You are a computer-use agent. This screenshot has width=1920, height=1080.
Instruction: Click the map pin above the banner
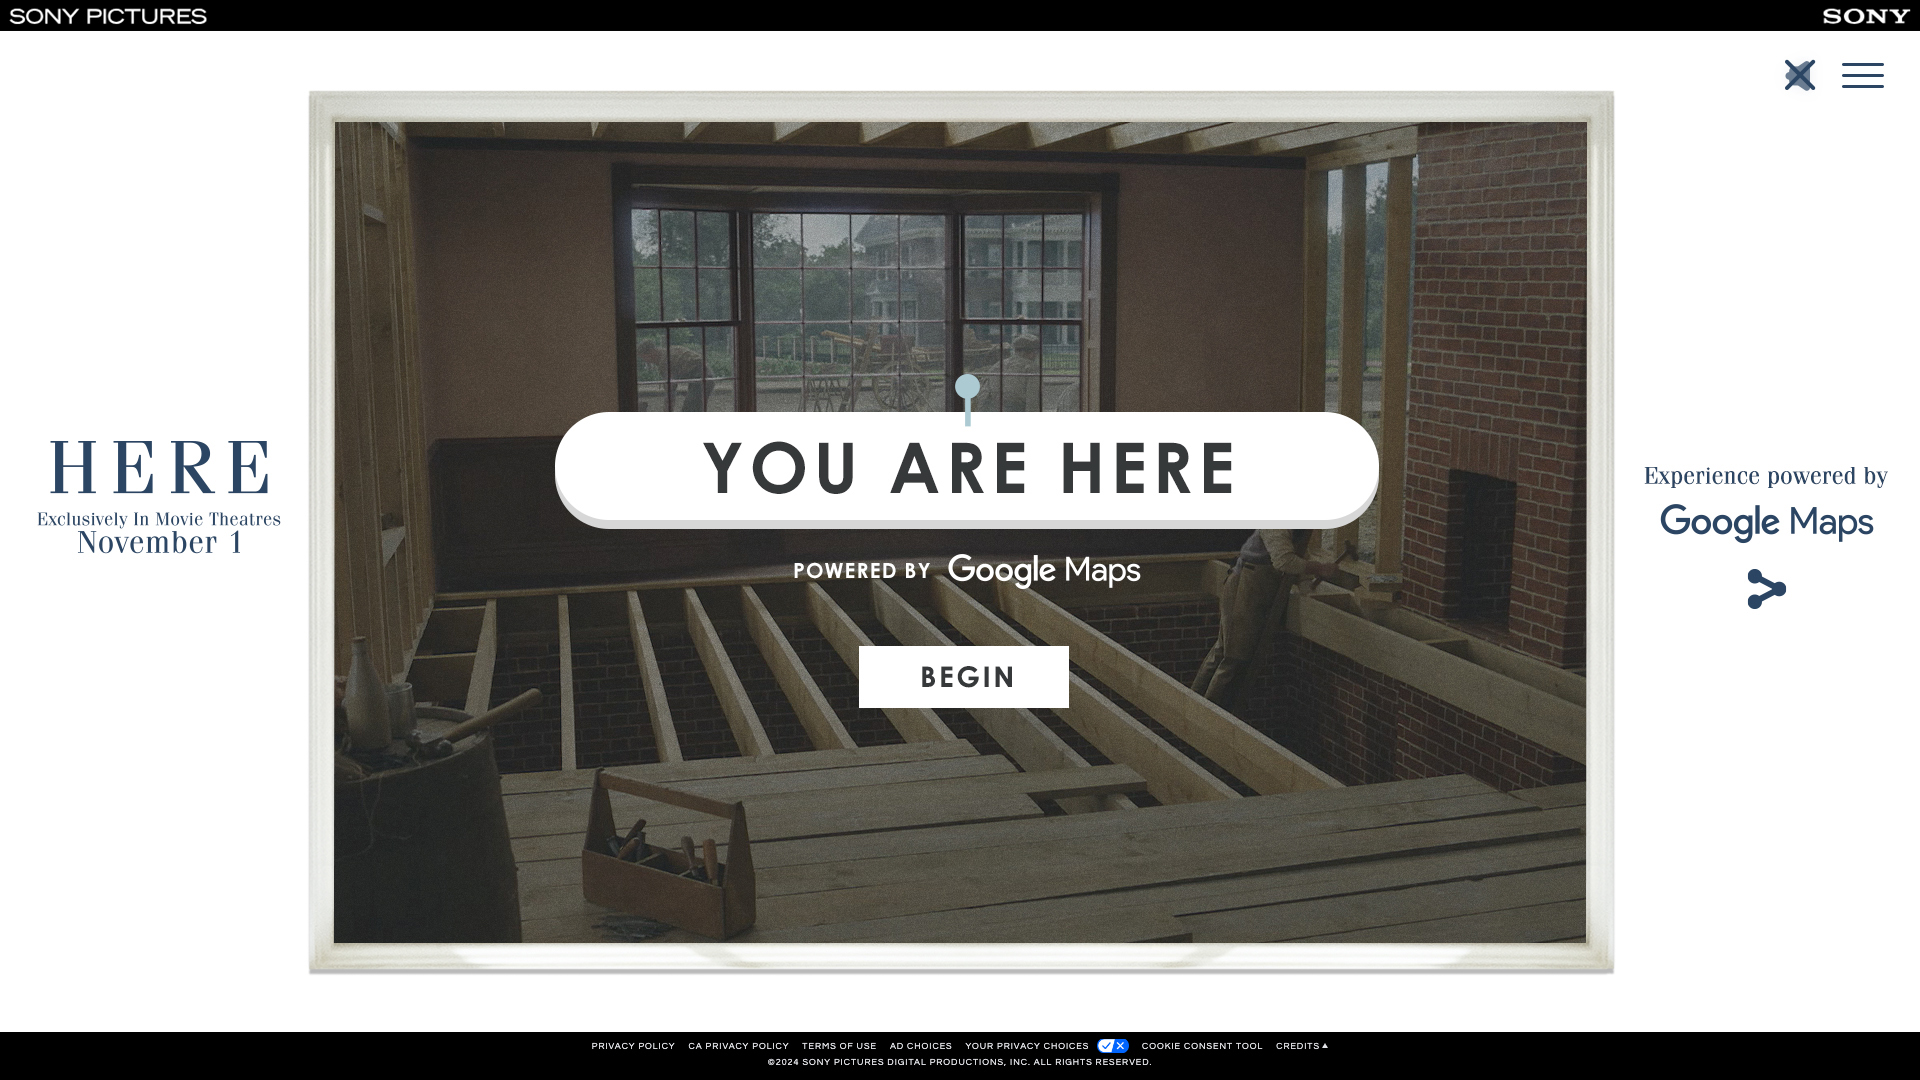click(x=967, y=399)
